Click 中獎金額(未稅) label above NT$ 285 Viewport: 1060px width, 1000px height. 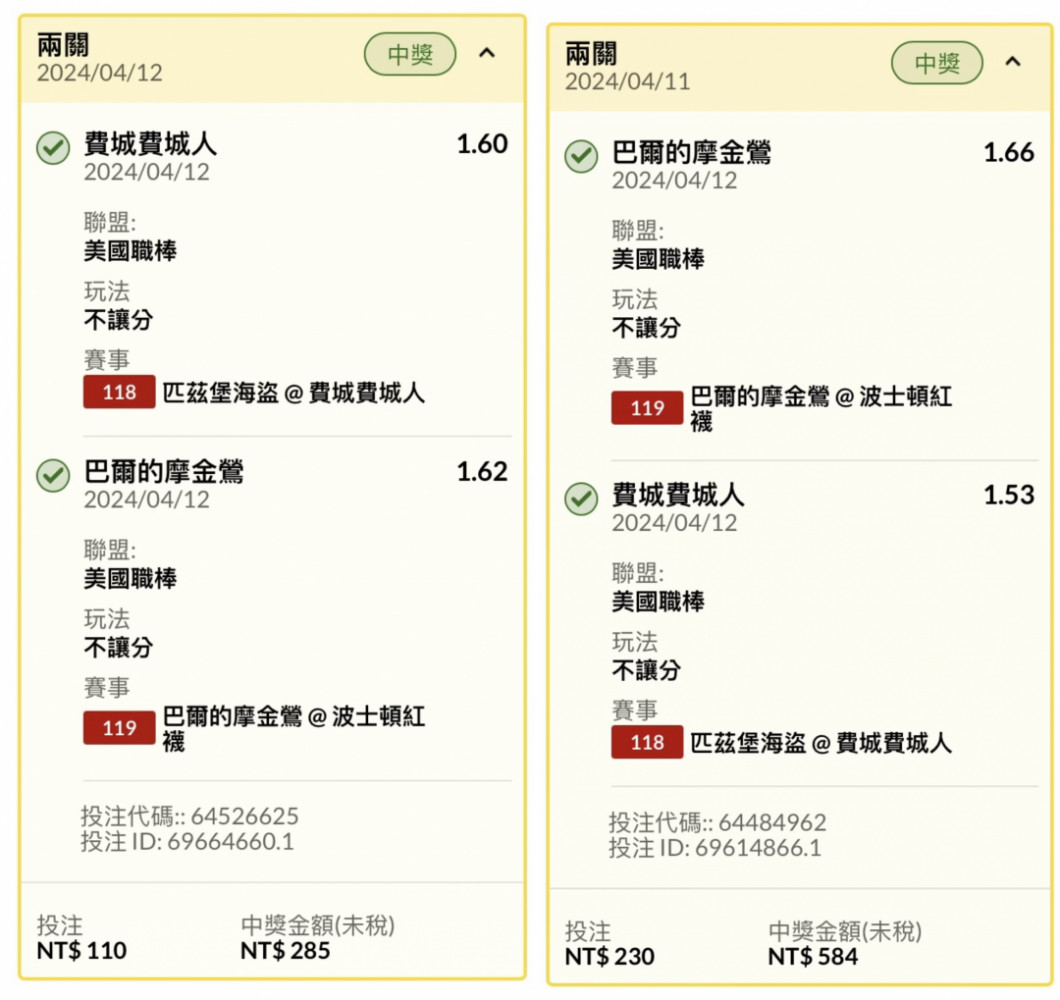tap(318, 925)
